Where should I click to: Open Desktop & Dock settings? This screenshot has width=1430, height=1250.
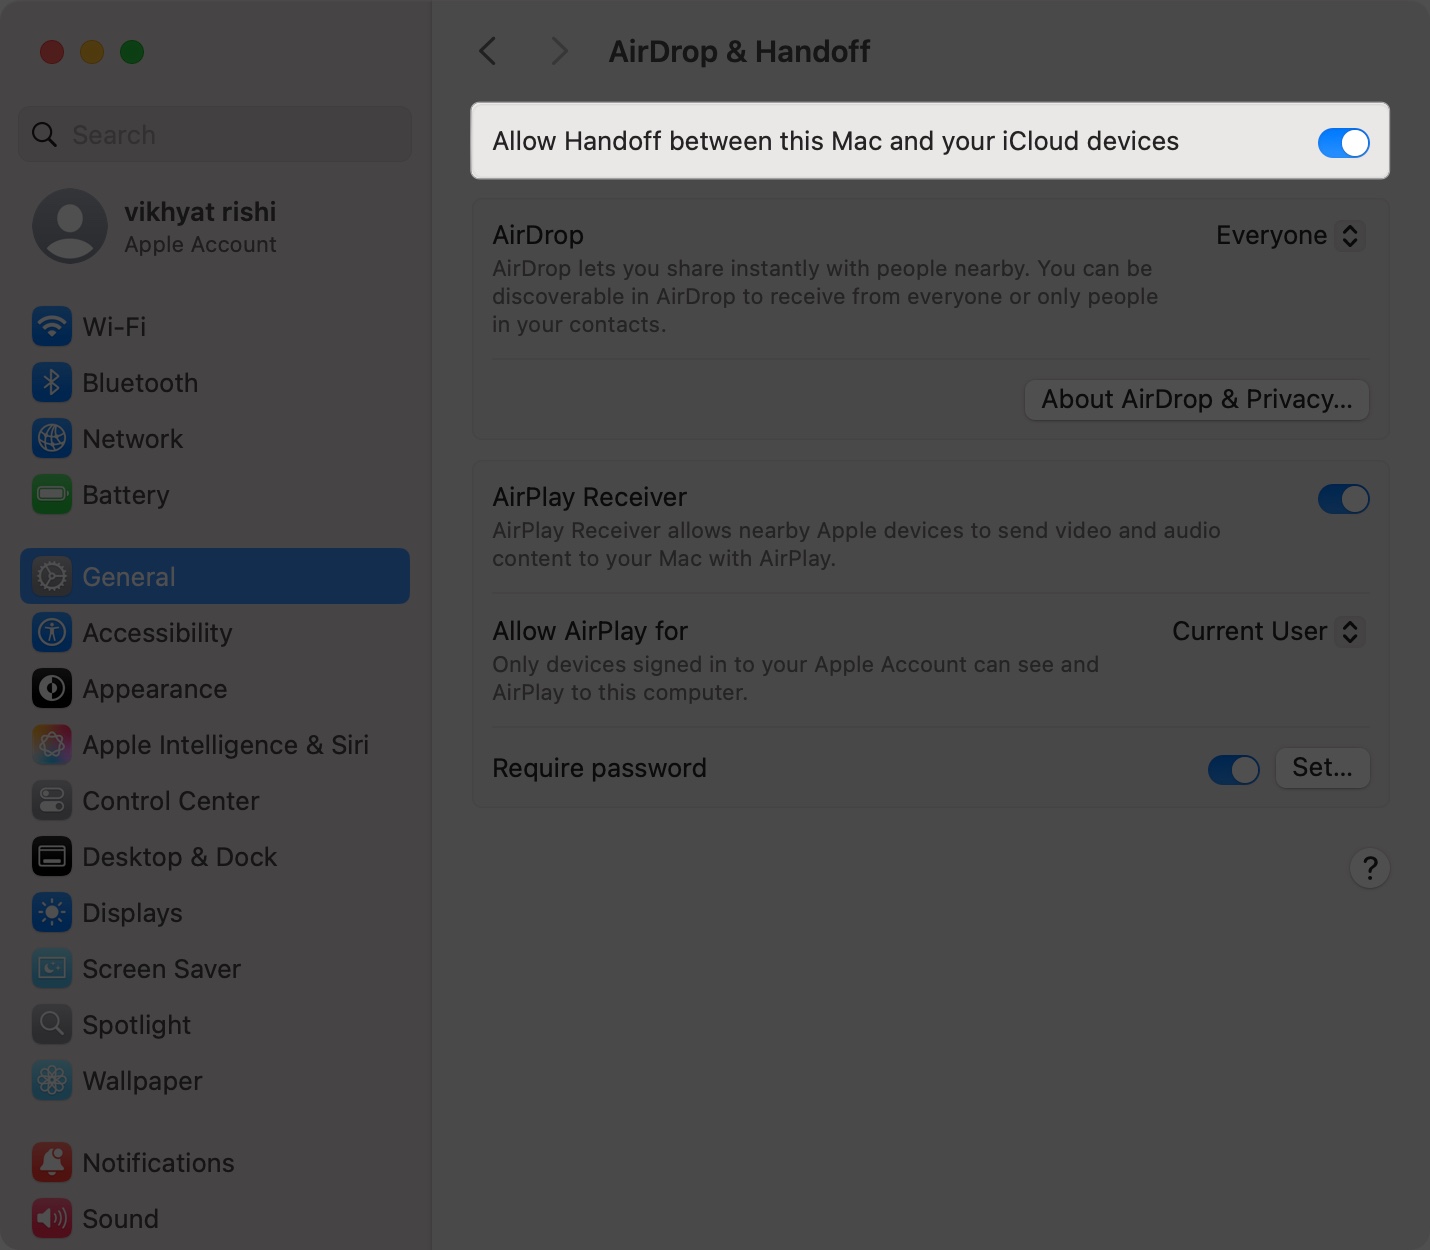[x=180, y=856]
